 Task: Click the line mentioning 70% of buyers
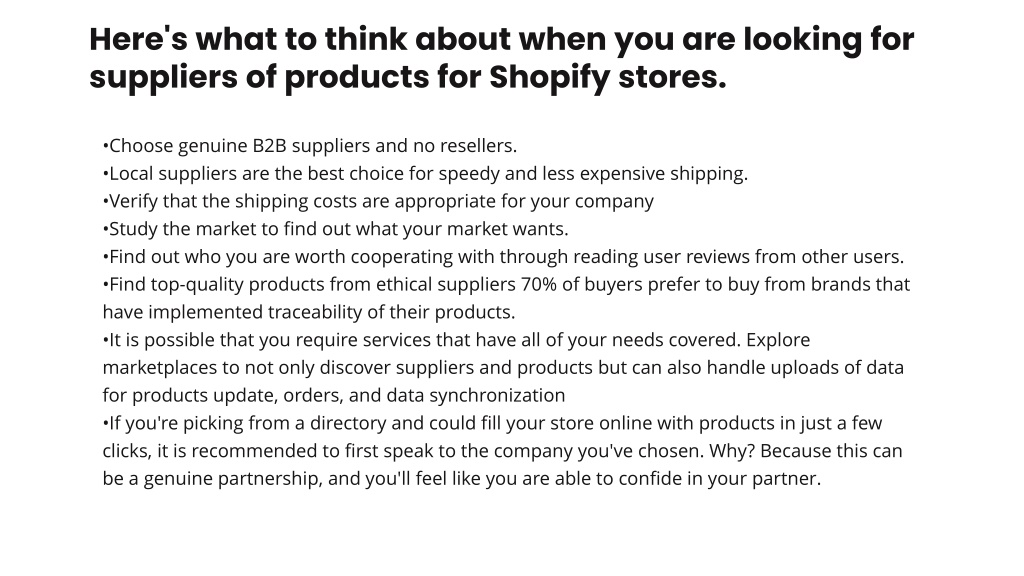pos(506,285)
